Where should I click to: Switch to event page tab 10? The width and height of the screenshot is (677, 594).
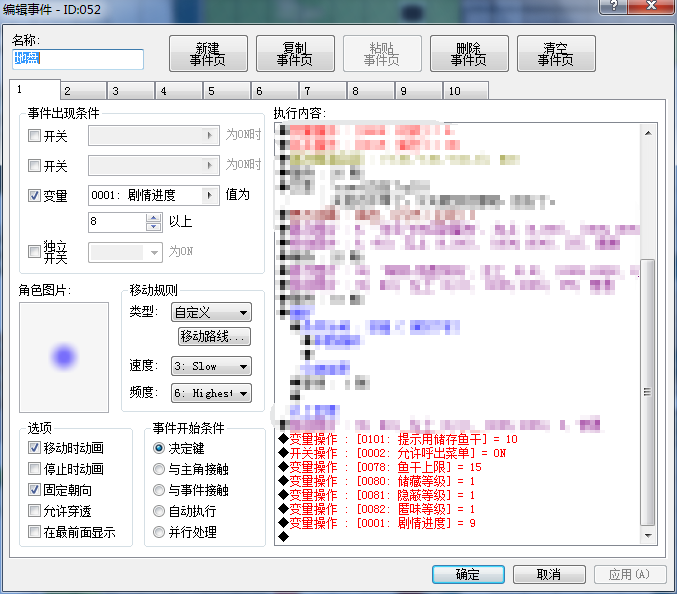click(x=466, y=91)
